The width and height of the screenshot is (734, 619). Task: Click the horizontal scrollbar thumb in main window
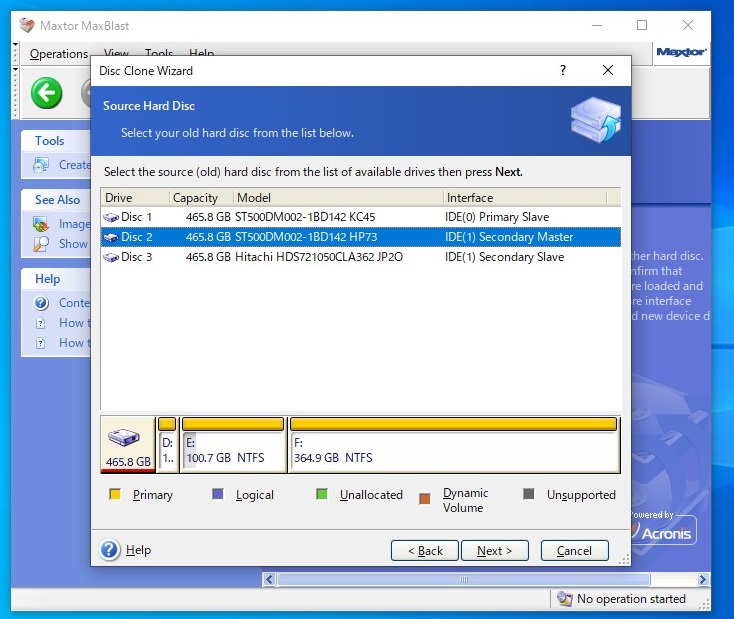click(x=463, y=580)
